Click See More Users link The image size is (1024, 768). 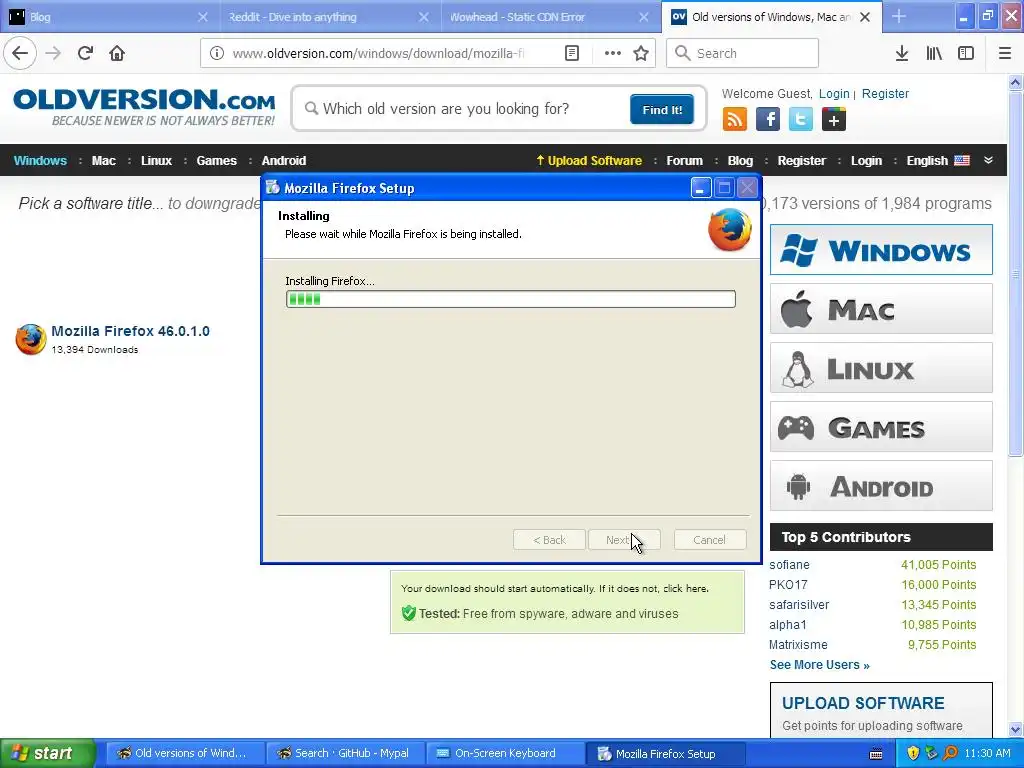(x=820, y=665)
